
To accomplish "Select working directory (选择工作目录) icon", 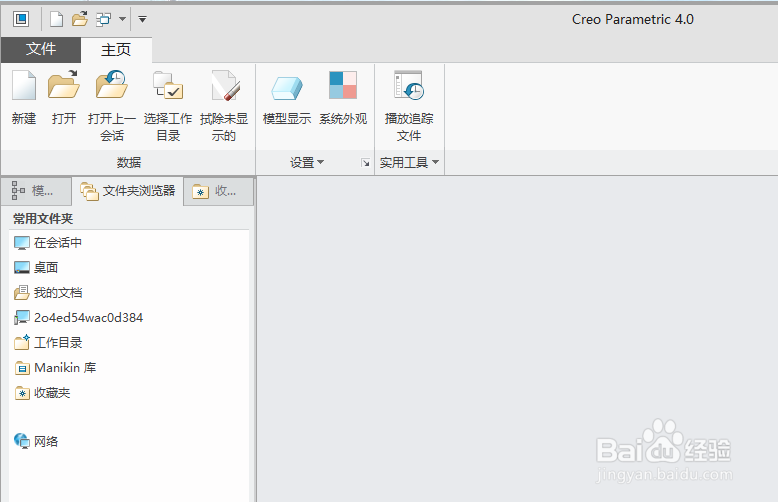I will tap(168, 85).
